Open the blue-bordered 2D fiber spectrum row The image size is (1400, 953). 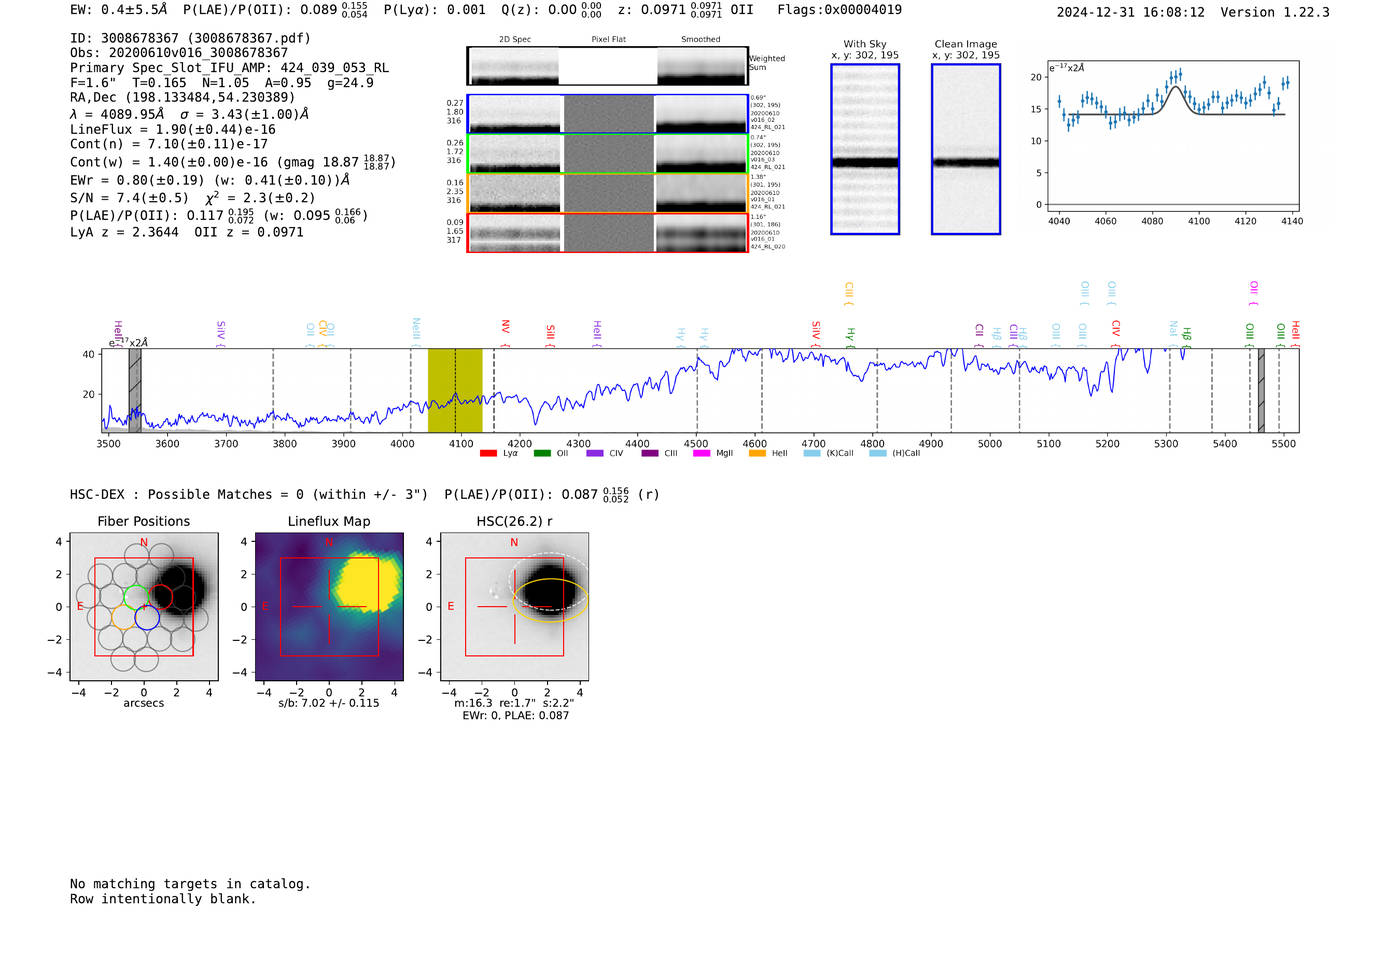click(x=607, y=114)
